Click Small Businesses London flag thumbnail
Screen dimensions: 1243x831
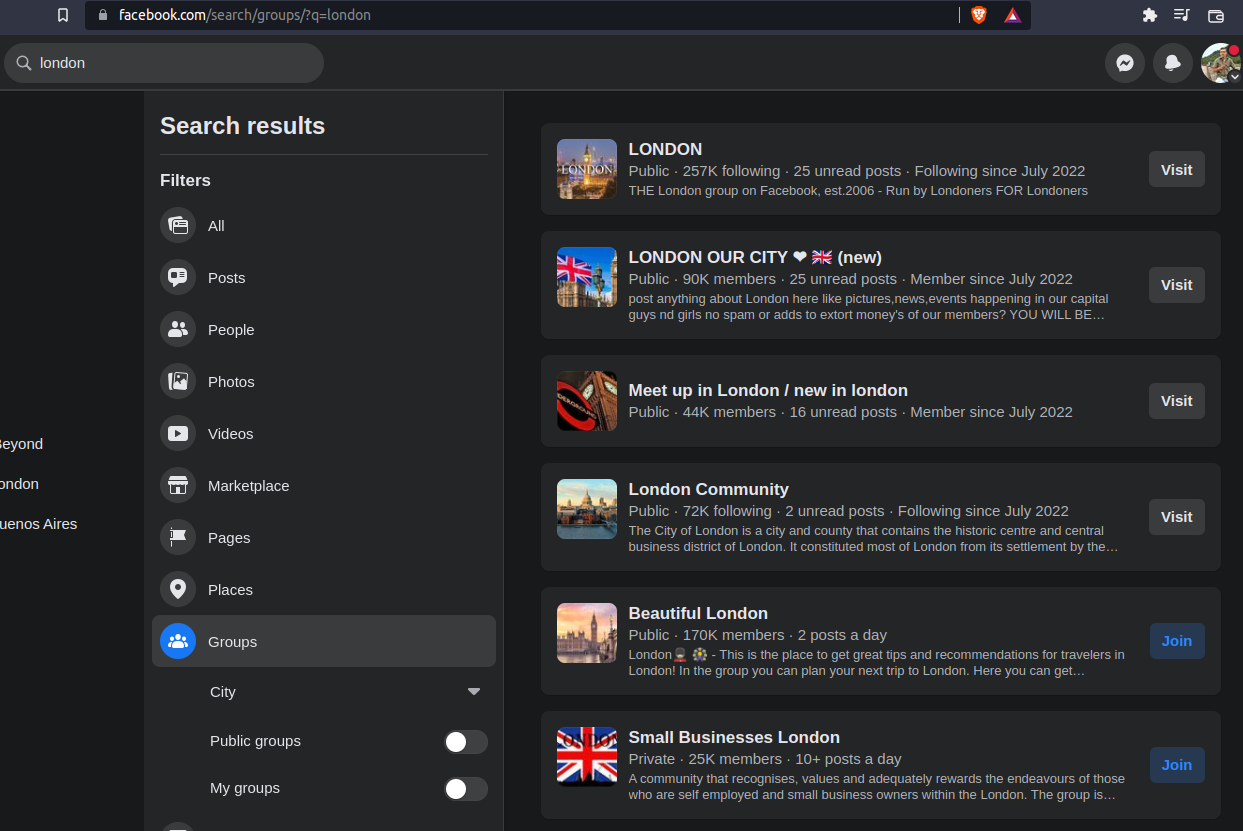[x=587, y=757]
